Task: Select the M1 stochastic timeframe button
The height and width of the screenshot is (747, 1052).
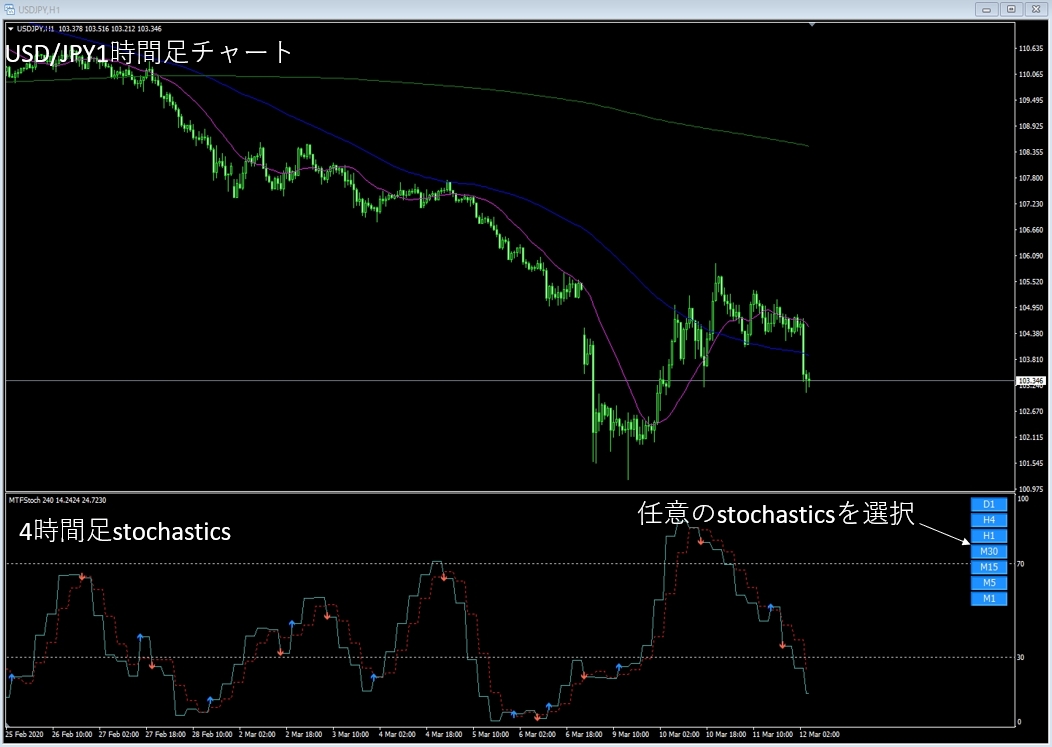Action: (989, 599)
